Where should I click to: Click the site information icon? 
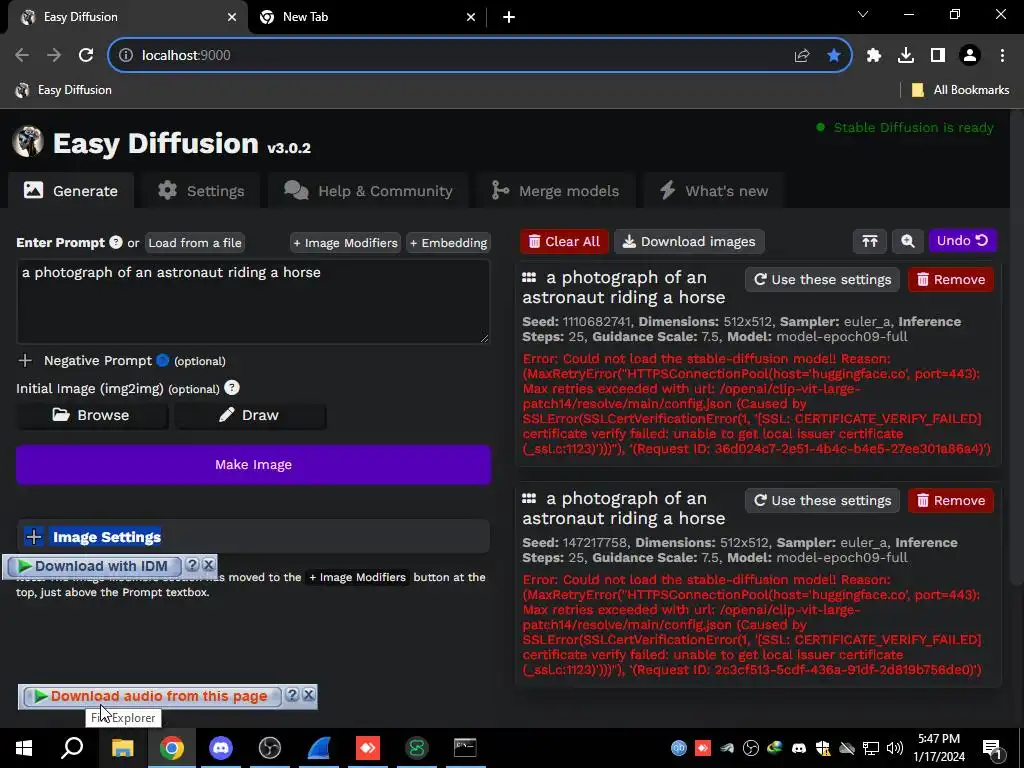[x=125, y=56]
